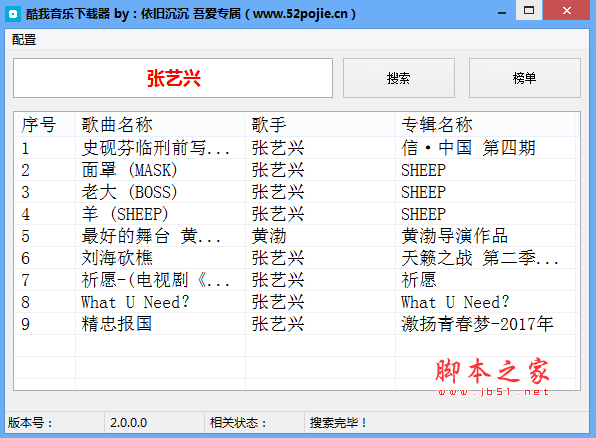
Task: Click album SHEEP in row 4
Action: [x=423, y=214]
